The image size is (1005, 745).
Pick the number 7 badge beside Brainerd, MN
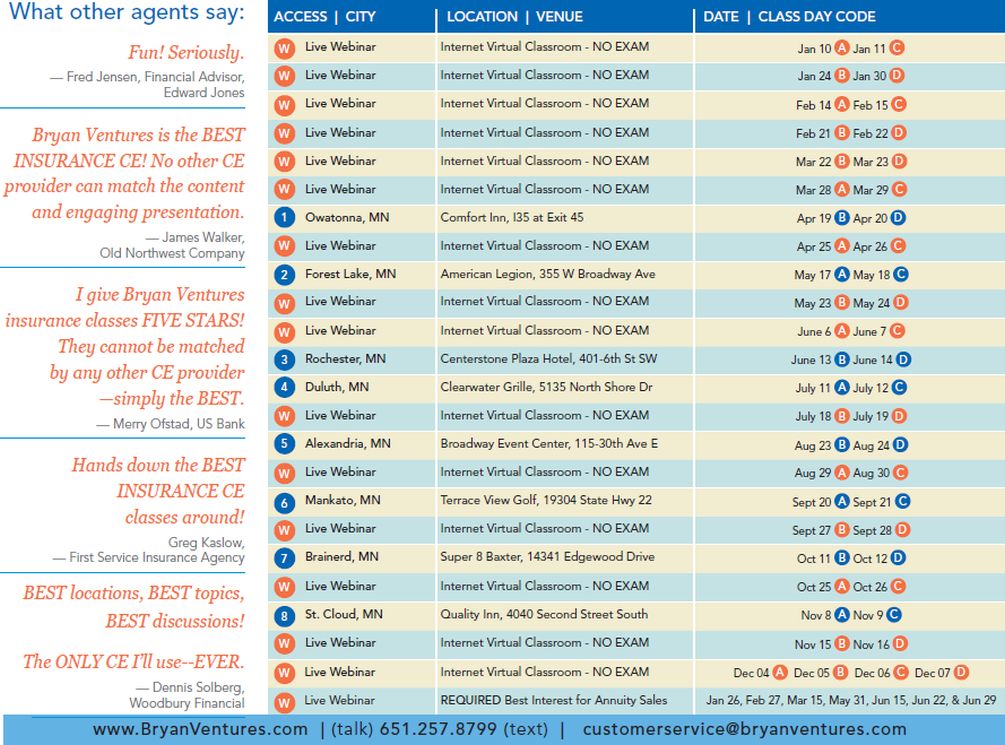pos(284,558)
